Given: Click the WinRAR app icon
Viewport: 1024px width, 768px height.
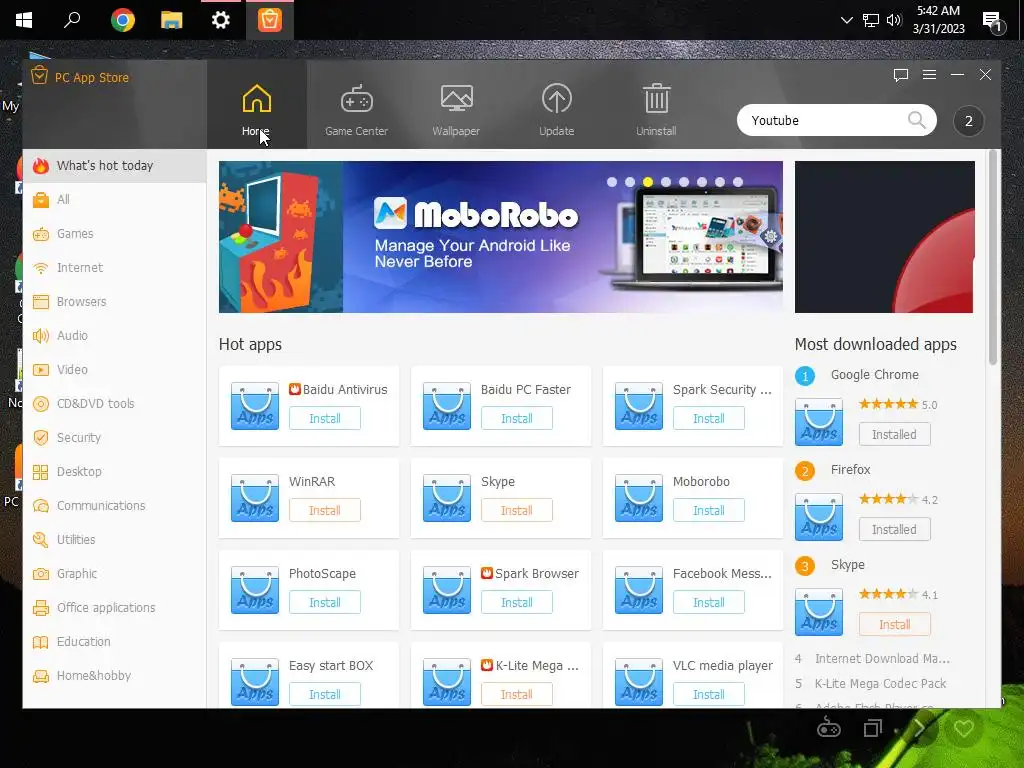Looking at the screenshot, I should [255, 498].
